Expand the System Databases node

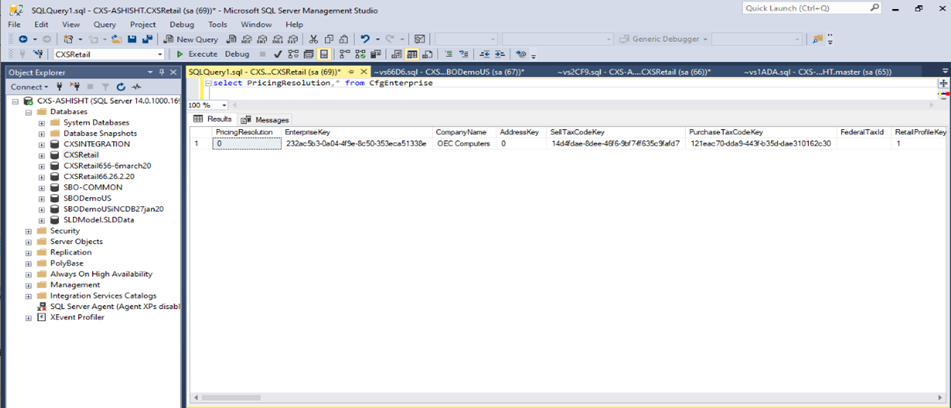point(42,122)
